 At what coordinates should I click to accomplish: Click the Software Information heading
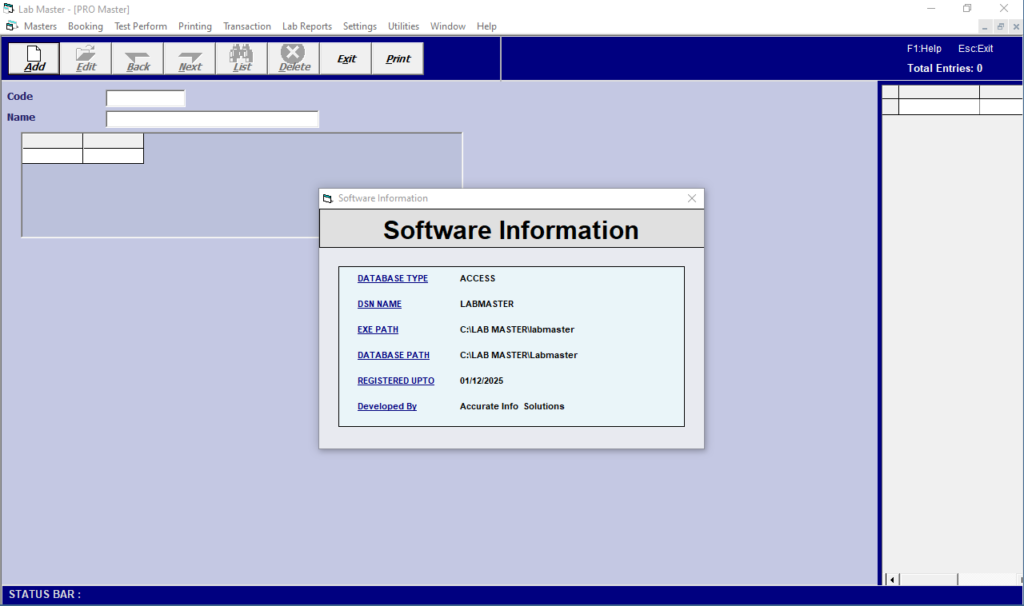(511, 230)
